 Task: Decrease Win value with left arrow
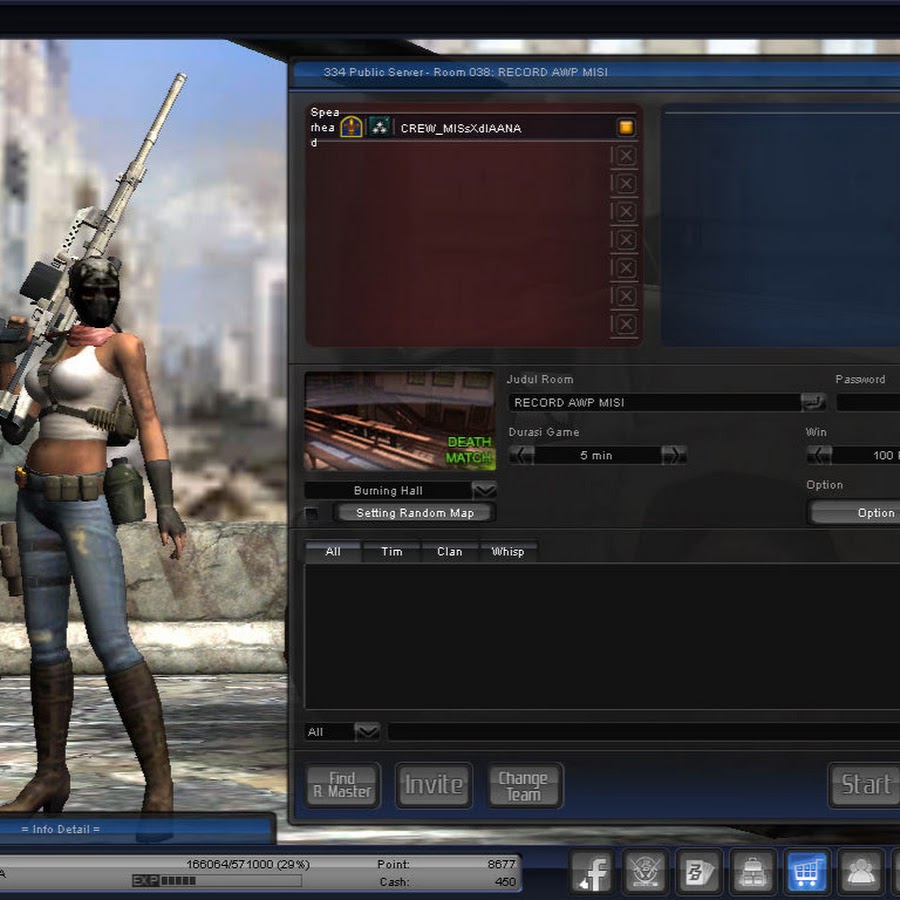click(819, 455)
